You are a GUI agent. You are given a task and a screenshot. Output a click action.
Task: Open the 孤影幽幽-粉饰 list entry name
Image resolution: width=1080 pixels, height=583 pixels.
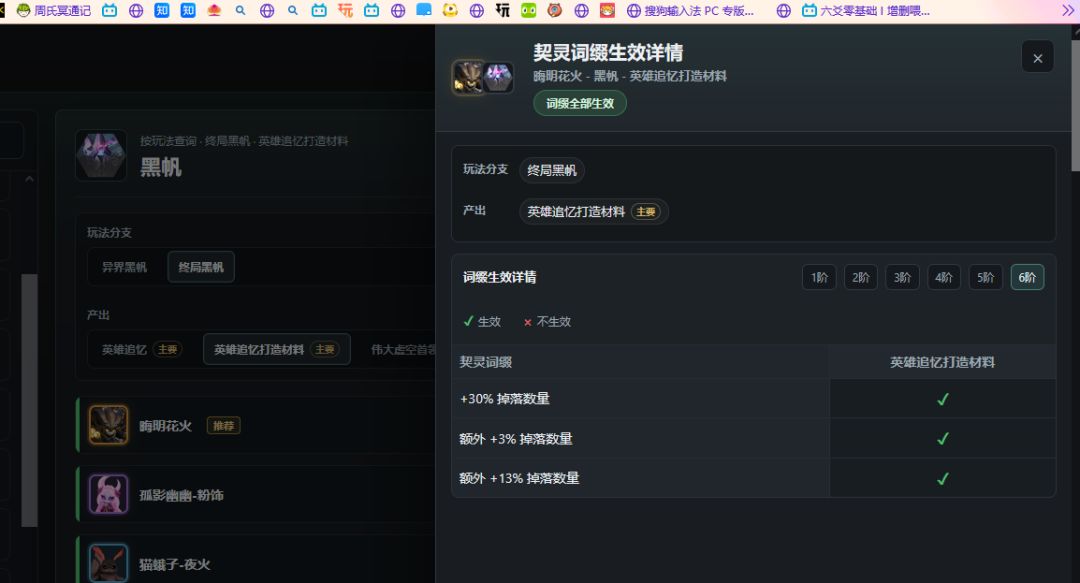tap(182, 495)
